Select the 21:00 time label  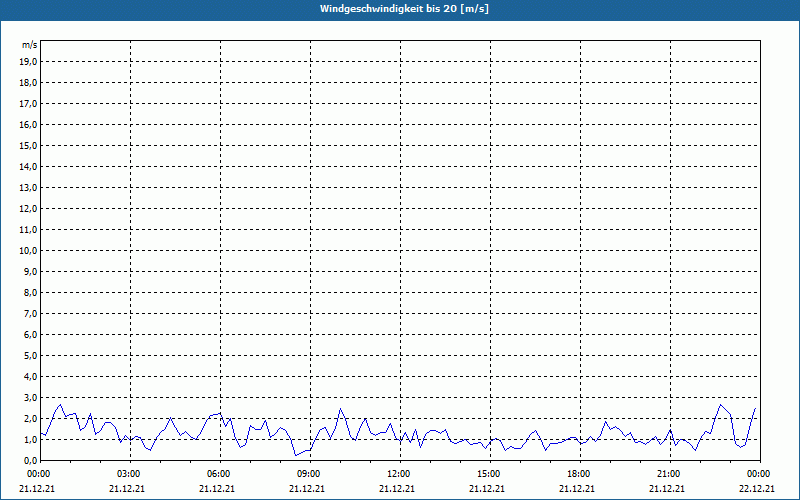coord(667,473)
